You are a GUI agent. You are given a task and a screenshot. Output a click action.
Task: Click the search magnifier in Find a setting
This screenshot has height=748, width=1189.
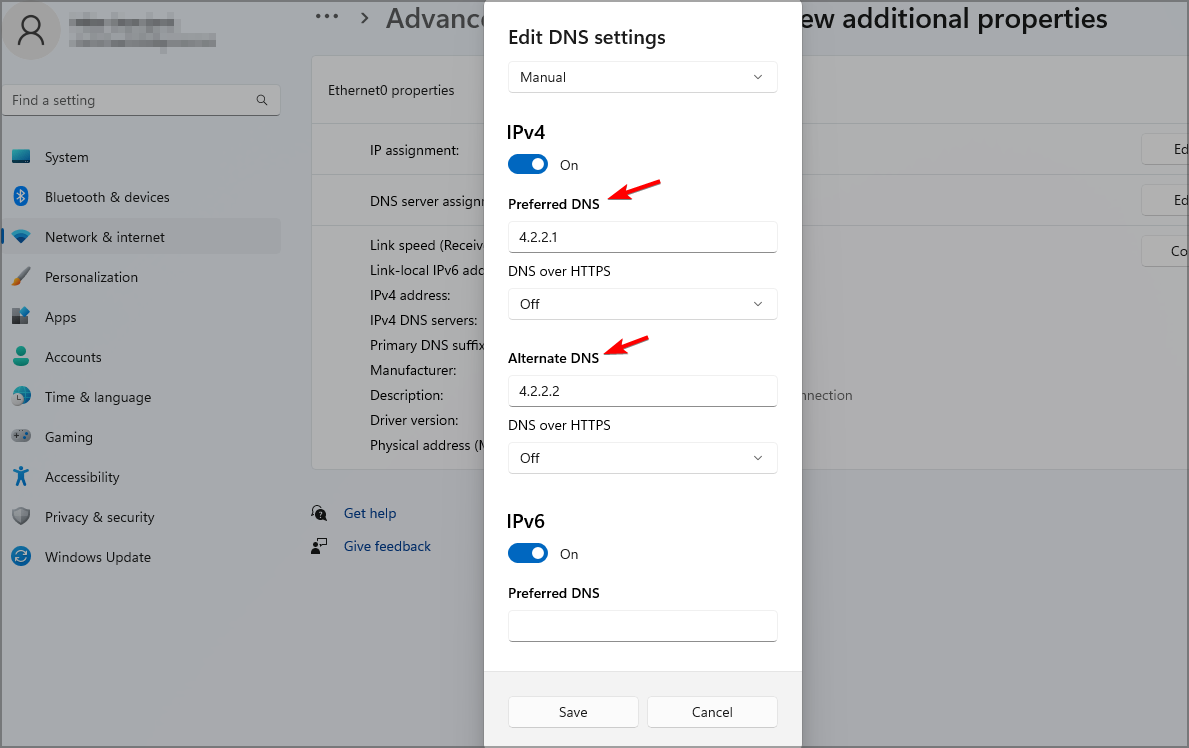[261, 100]
